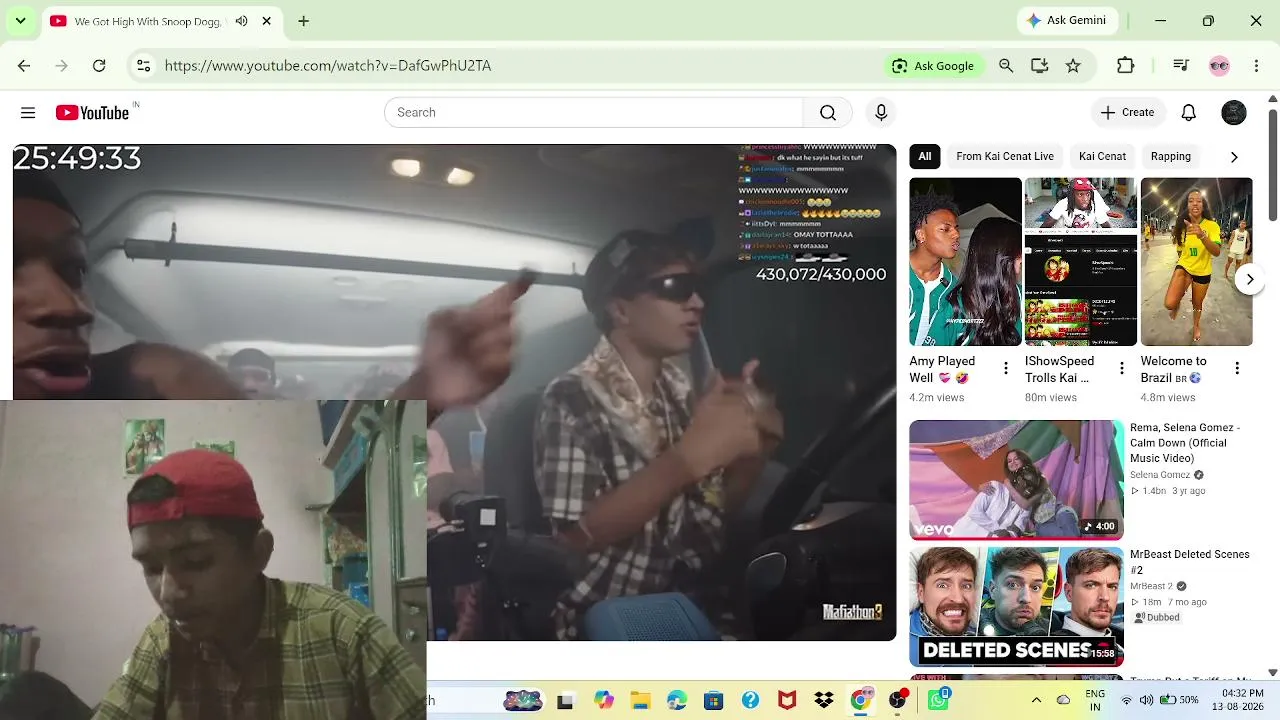Open the Welcome to Brazil short
The image size is (1280, 720).
(1197, 262)
